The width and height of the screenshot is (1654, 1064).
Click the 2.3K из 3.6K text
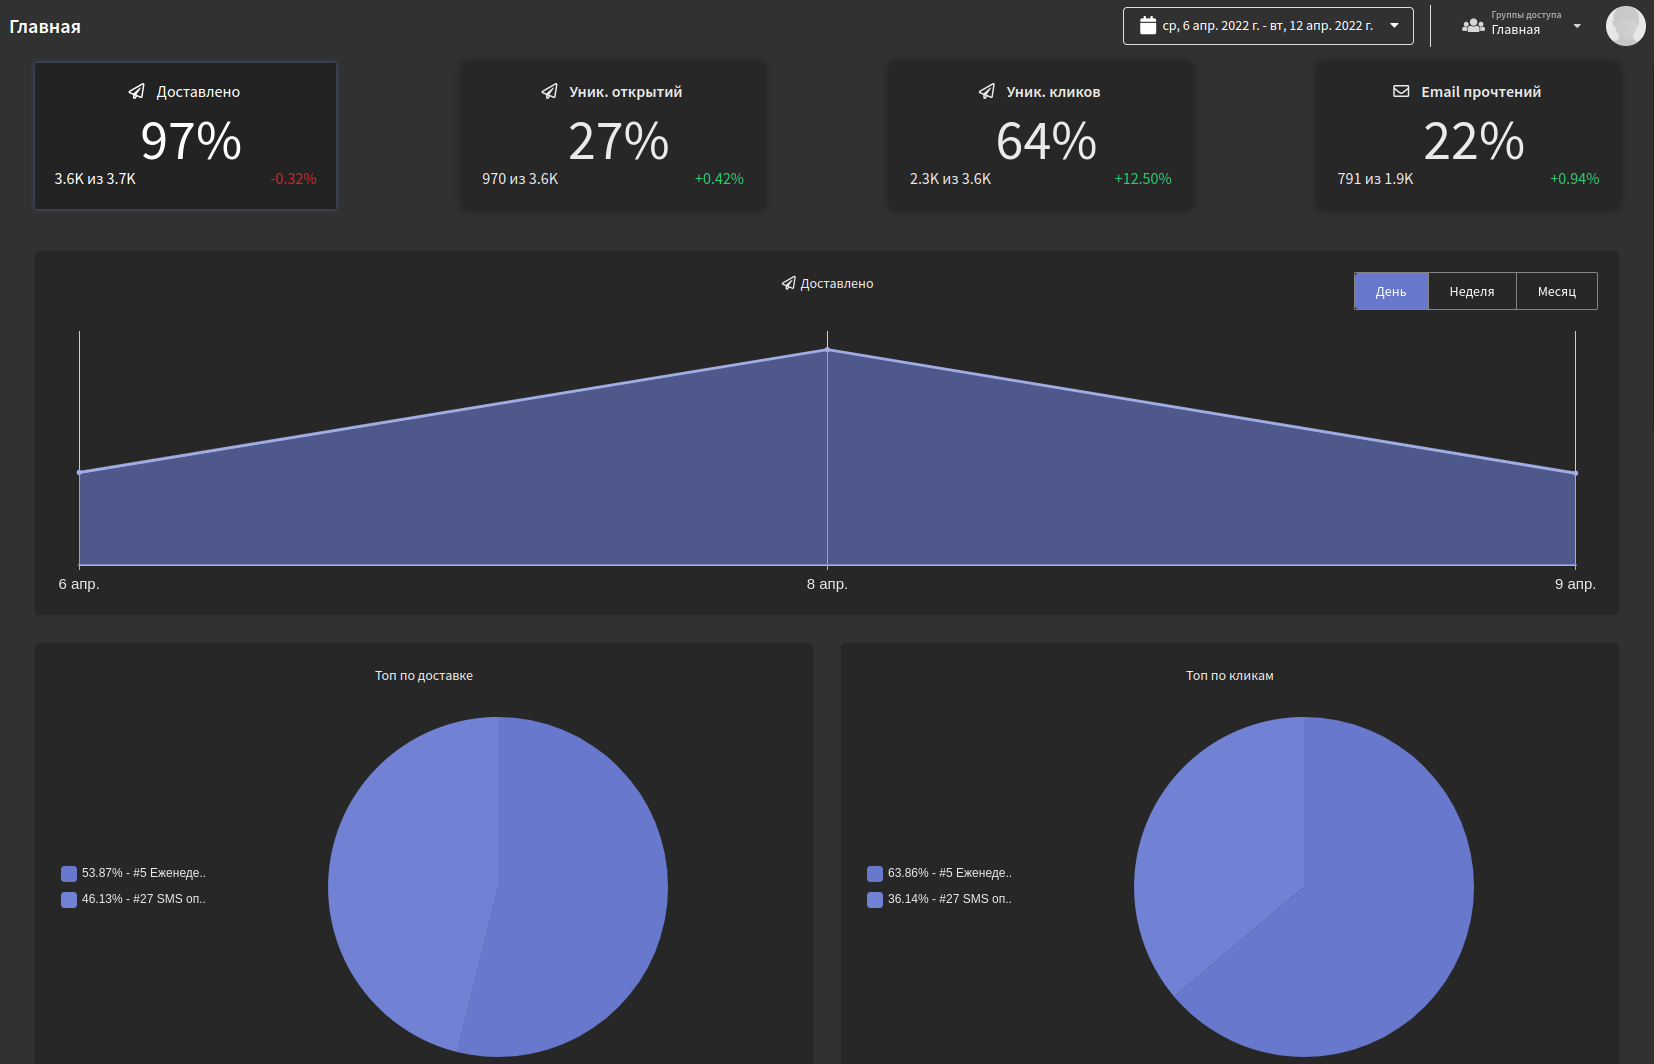pyautogui.click(x=950, y=179)
